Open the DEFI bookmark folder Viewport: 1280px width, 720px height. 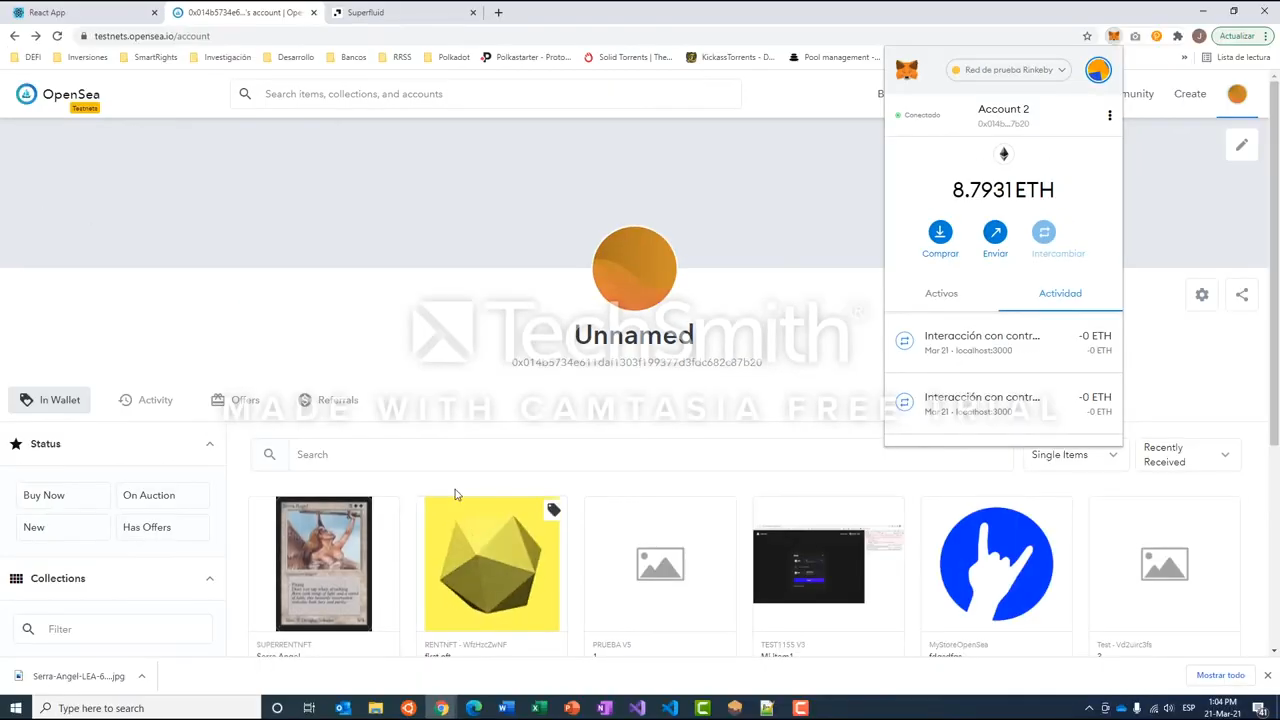26,57
